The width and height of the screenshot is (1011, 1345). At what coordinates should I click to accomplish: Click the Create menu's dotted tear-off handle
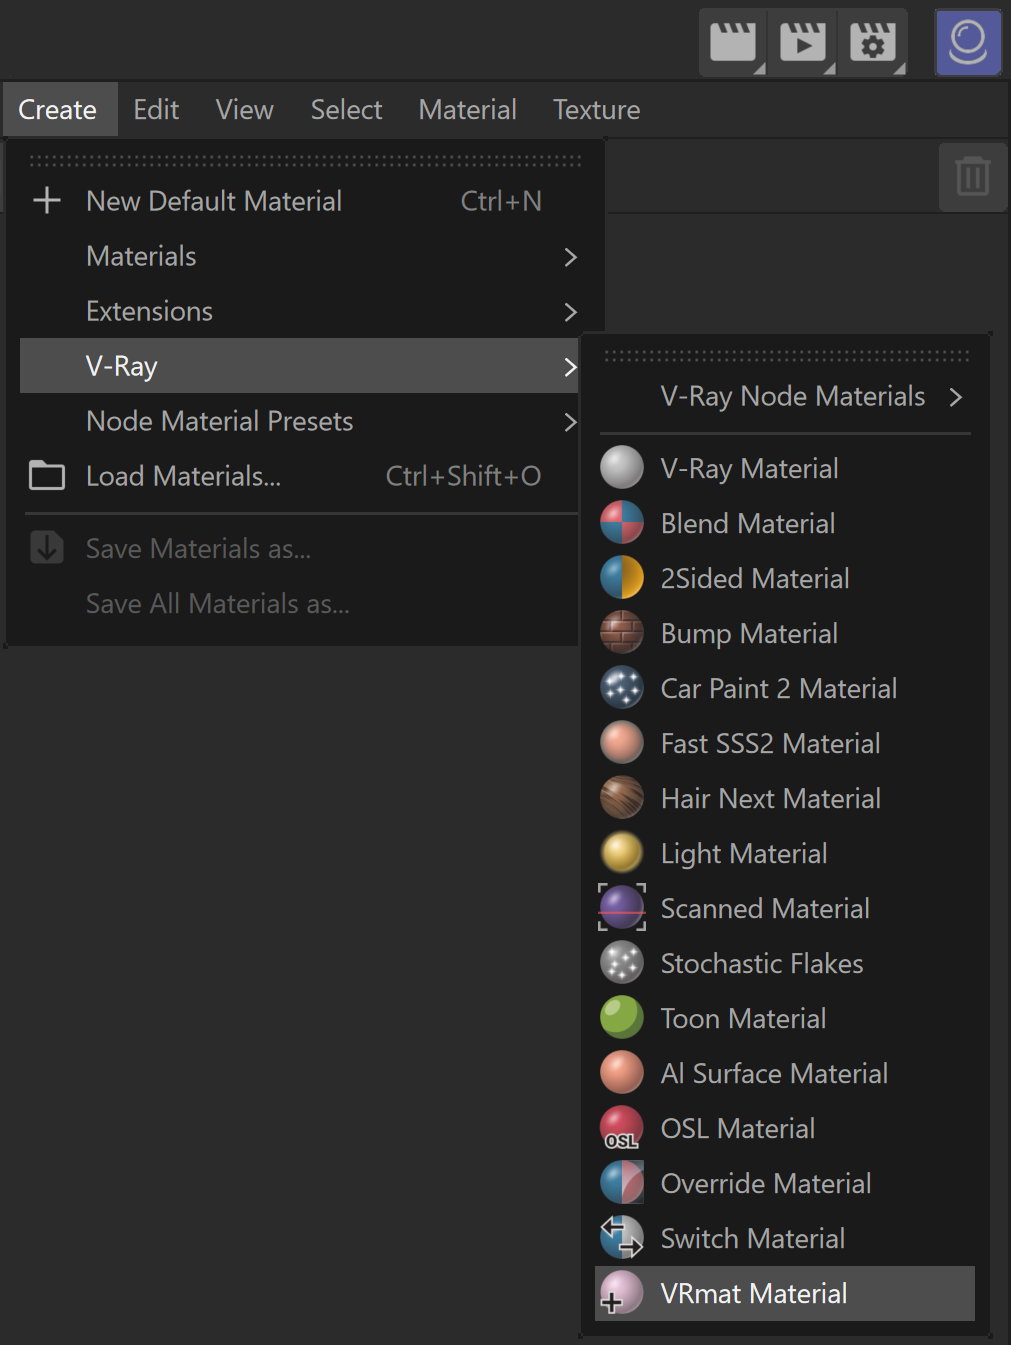(x=305, y=160)
